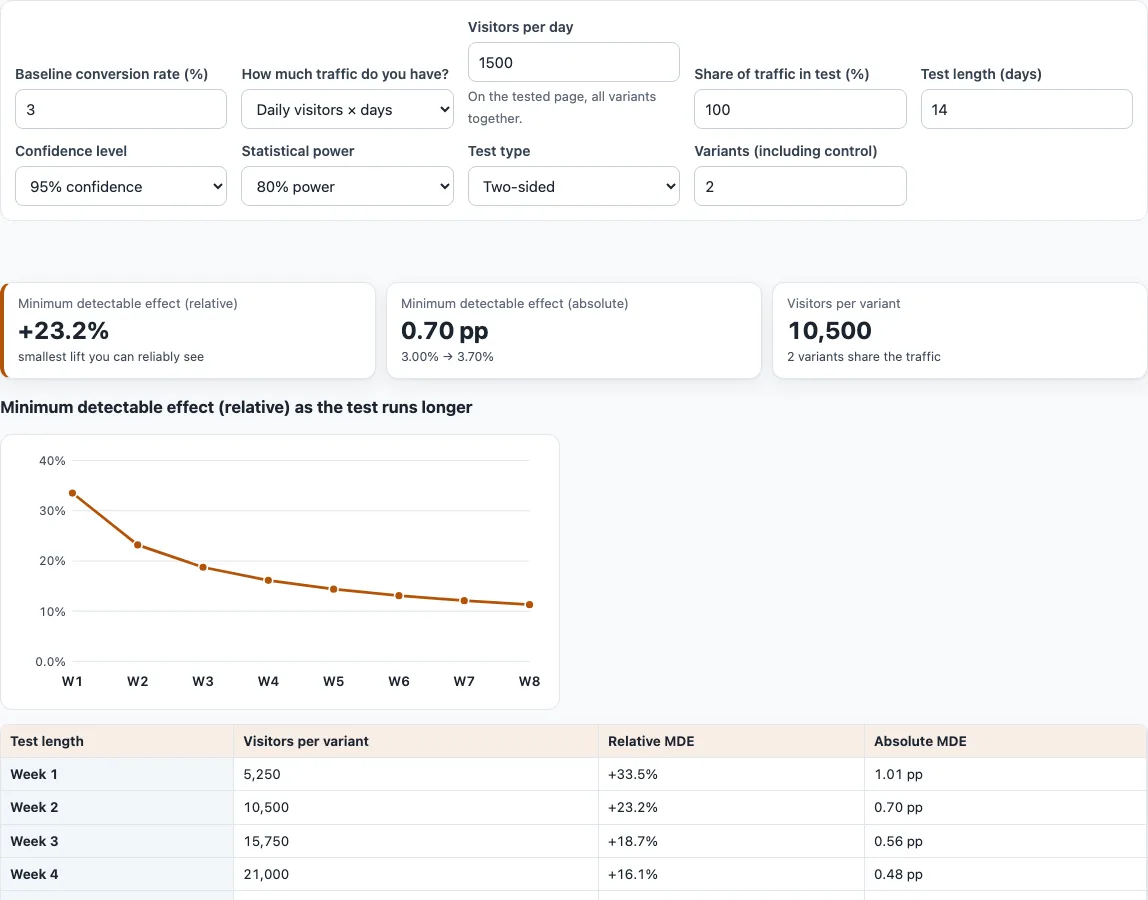
Task: Click the W3 data point on chart
Action: coord(203,568)
